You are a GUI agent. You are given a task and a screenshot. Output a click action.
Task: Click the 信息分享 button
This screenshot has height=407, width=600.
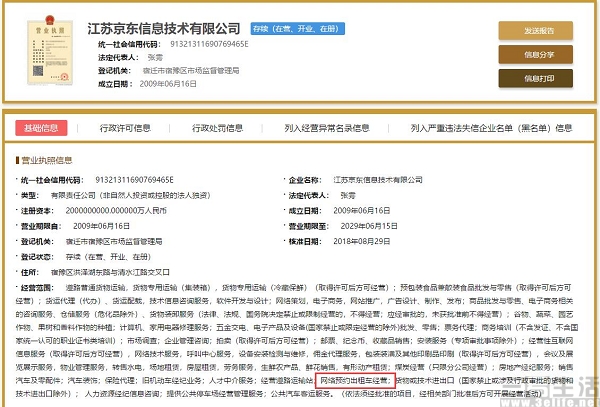coord(535,55)
